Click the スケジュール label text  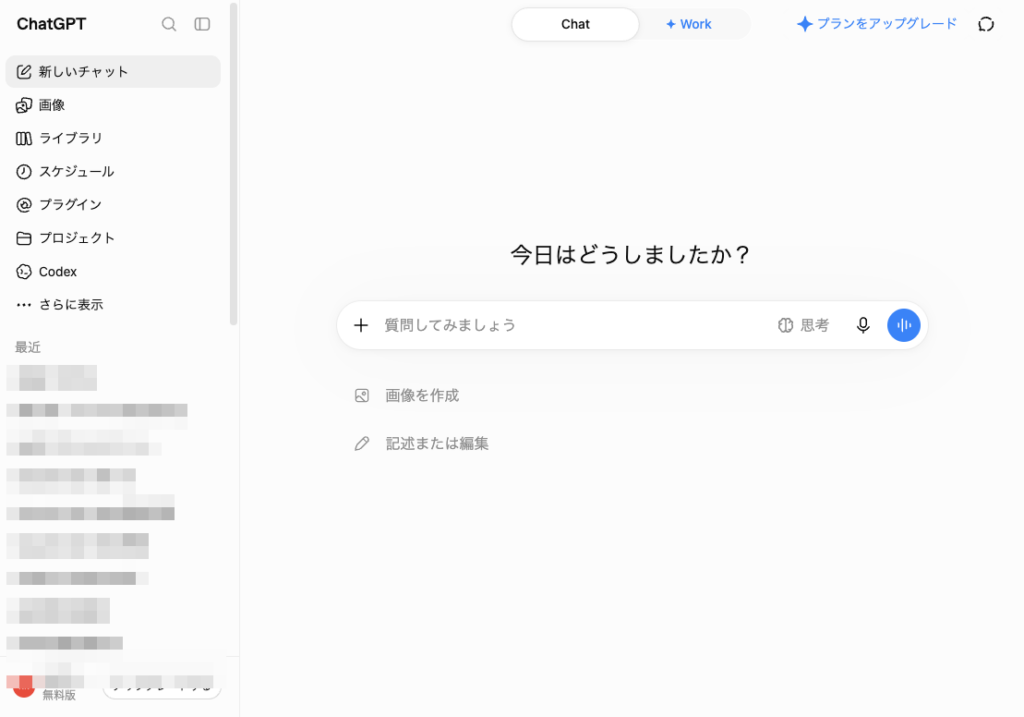(76, 172)
